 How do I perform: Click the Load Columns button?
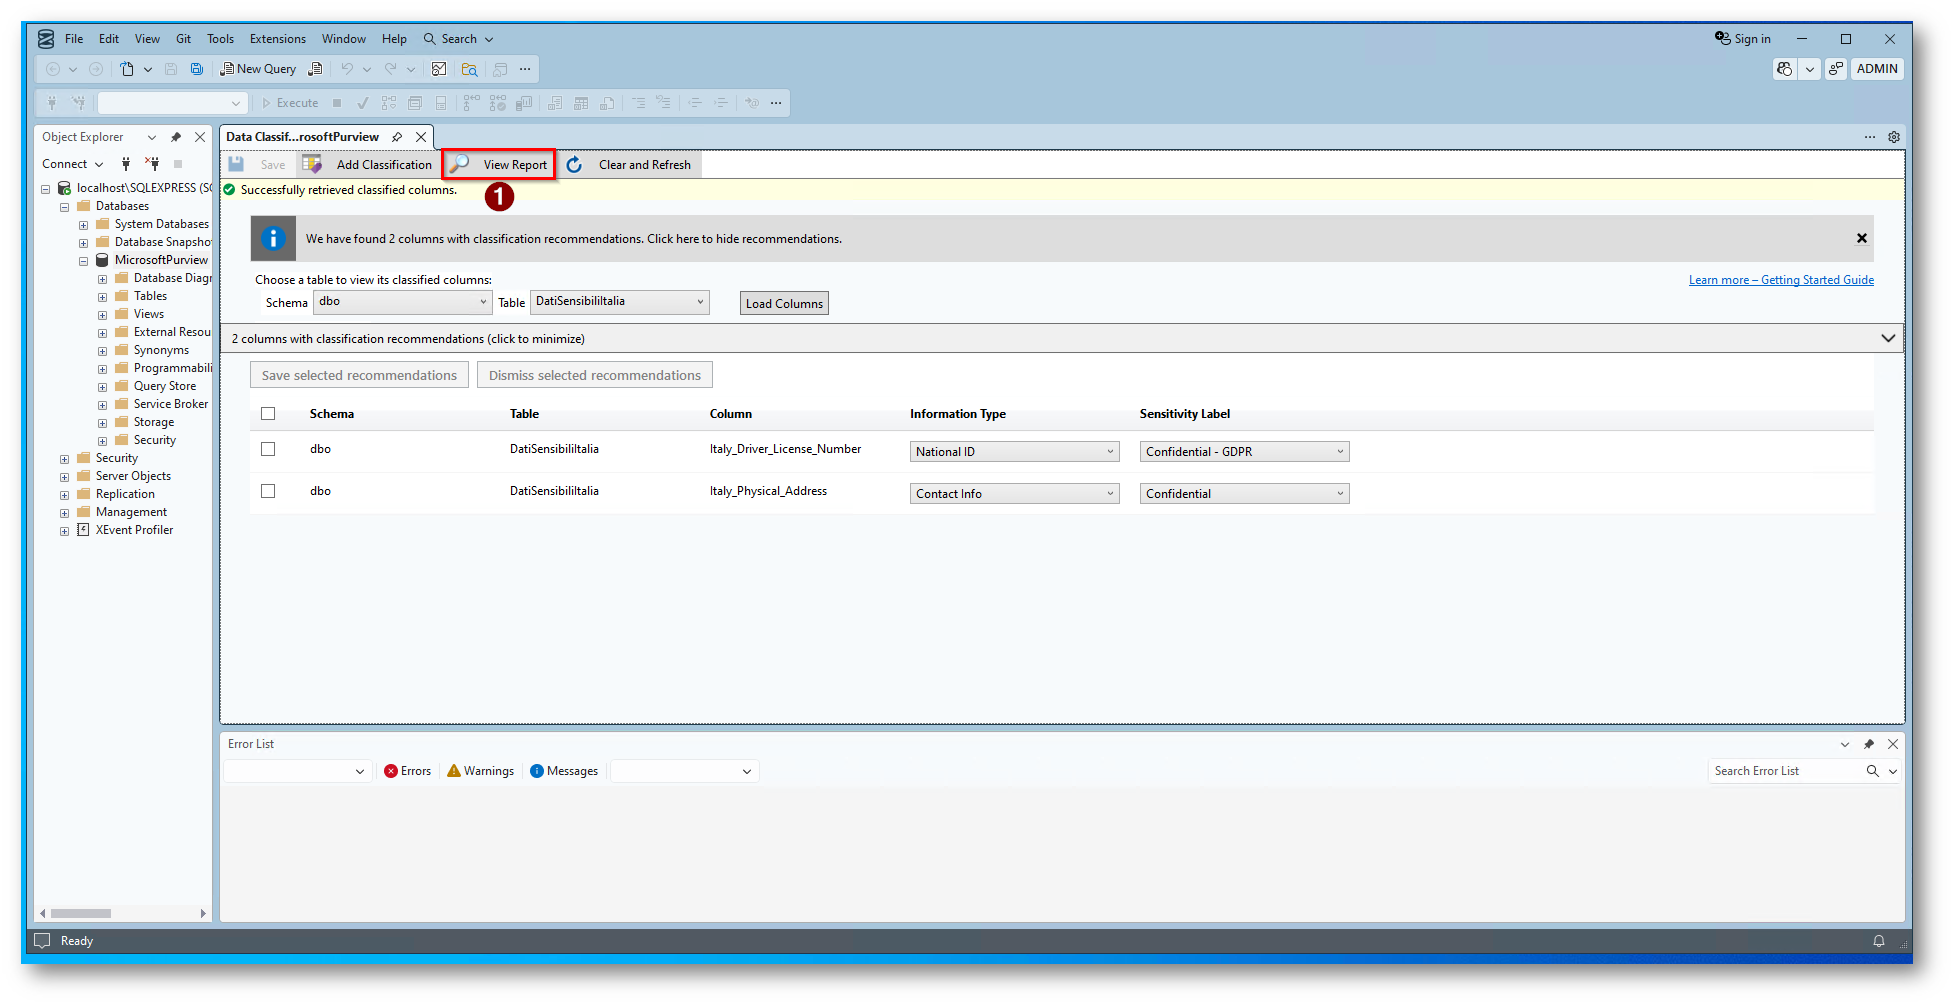click(784, 304)
